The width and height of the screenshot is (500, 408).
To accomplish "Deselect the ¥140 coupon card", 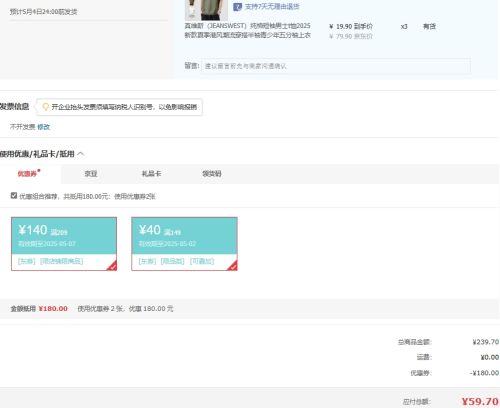I will (64, 244).
